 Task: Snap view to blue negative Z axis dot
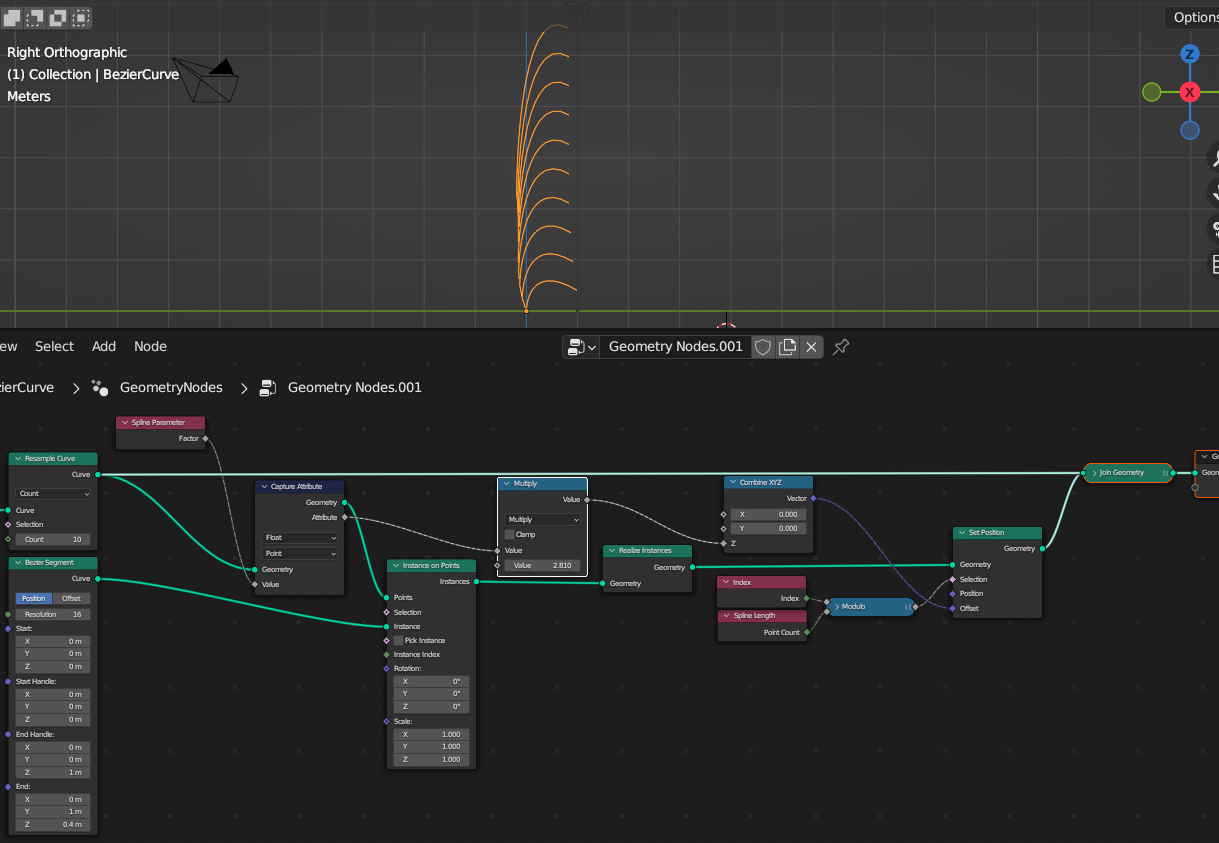[1189, 130]
